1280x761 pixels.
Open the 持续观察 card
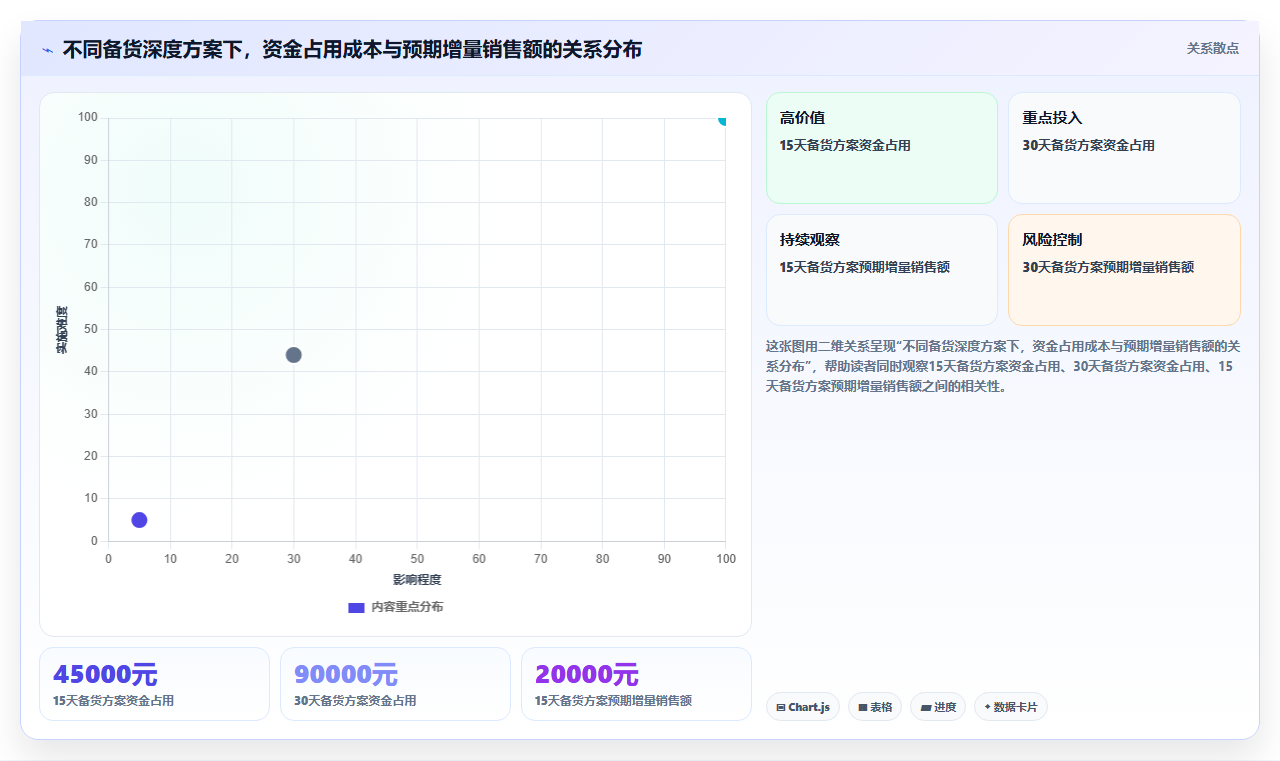[882, 270]
